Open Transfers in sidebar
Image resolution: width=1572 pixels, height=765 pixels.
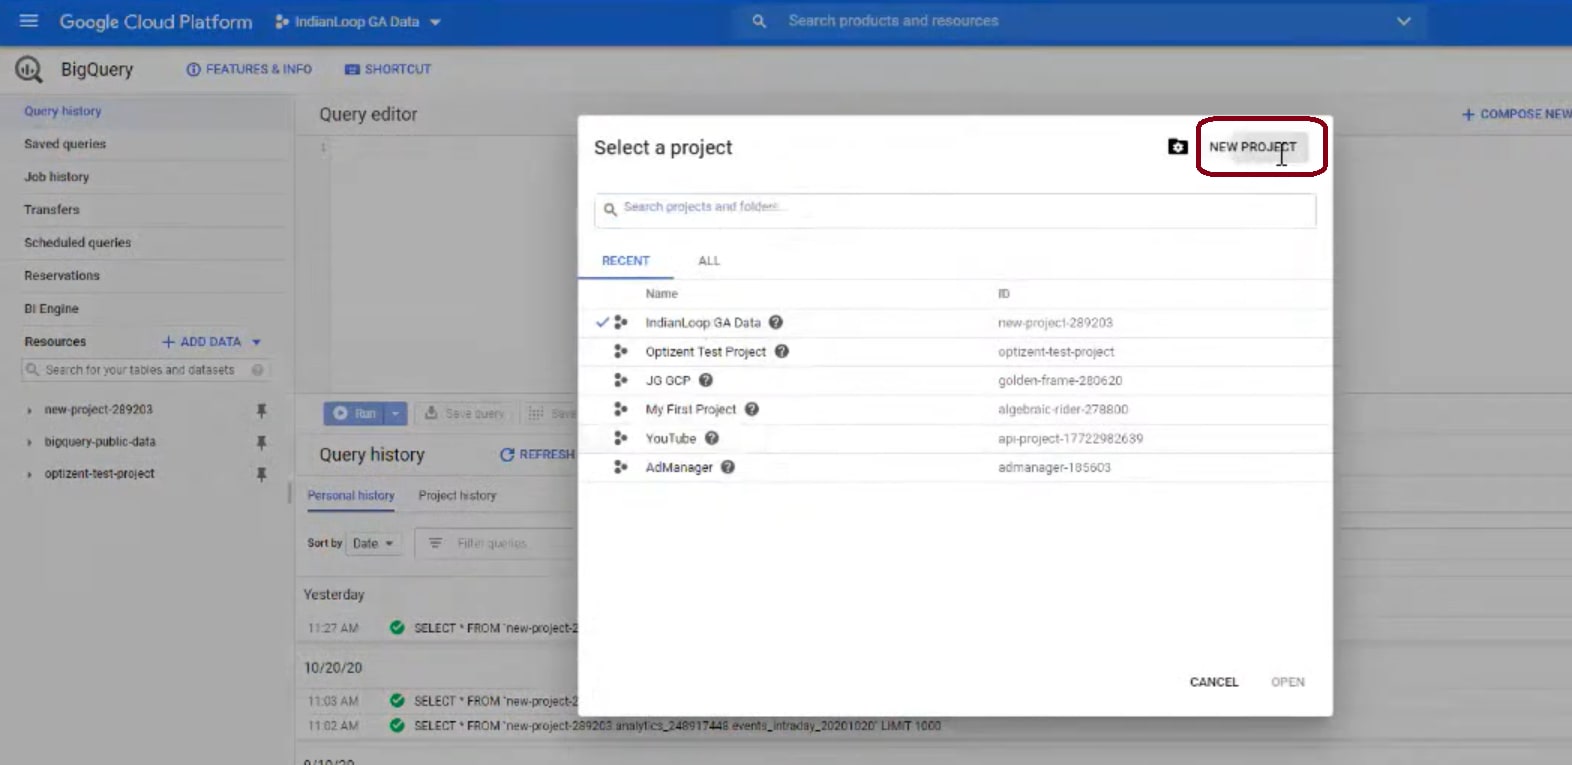52,210
